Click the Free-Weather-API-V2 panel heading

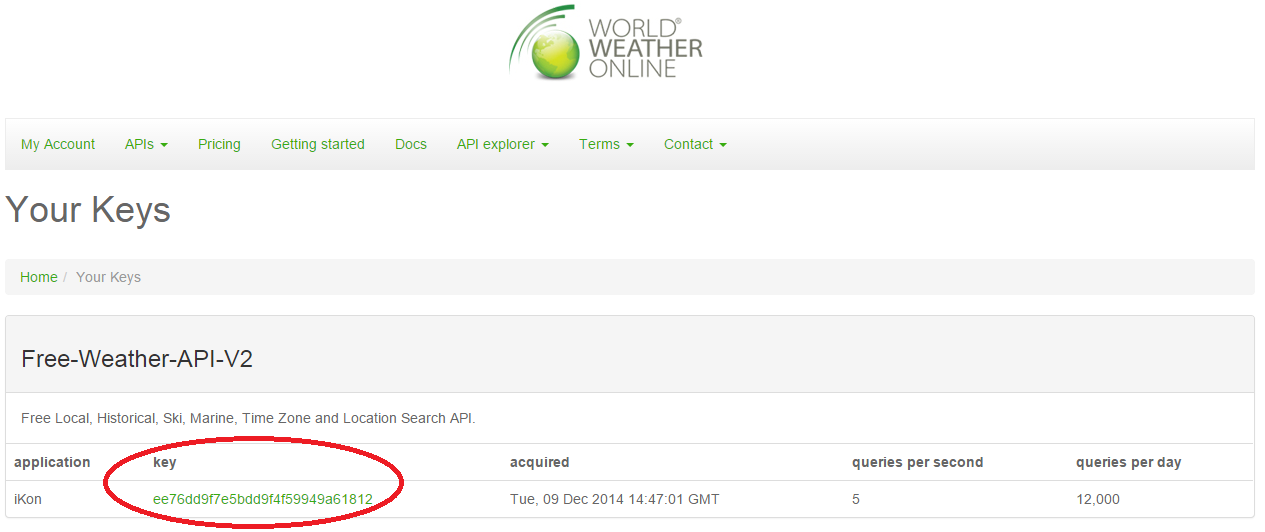click(x=137, y=359)
